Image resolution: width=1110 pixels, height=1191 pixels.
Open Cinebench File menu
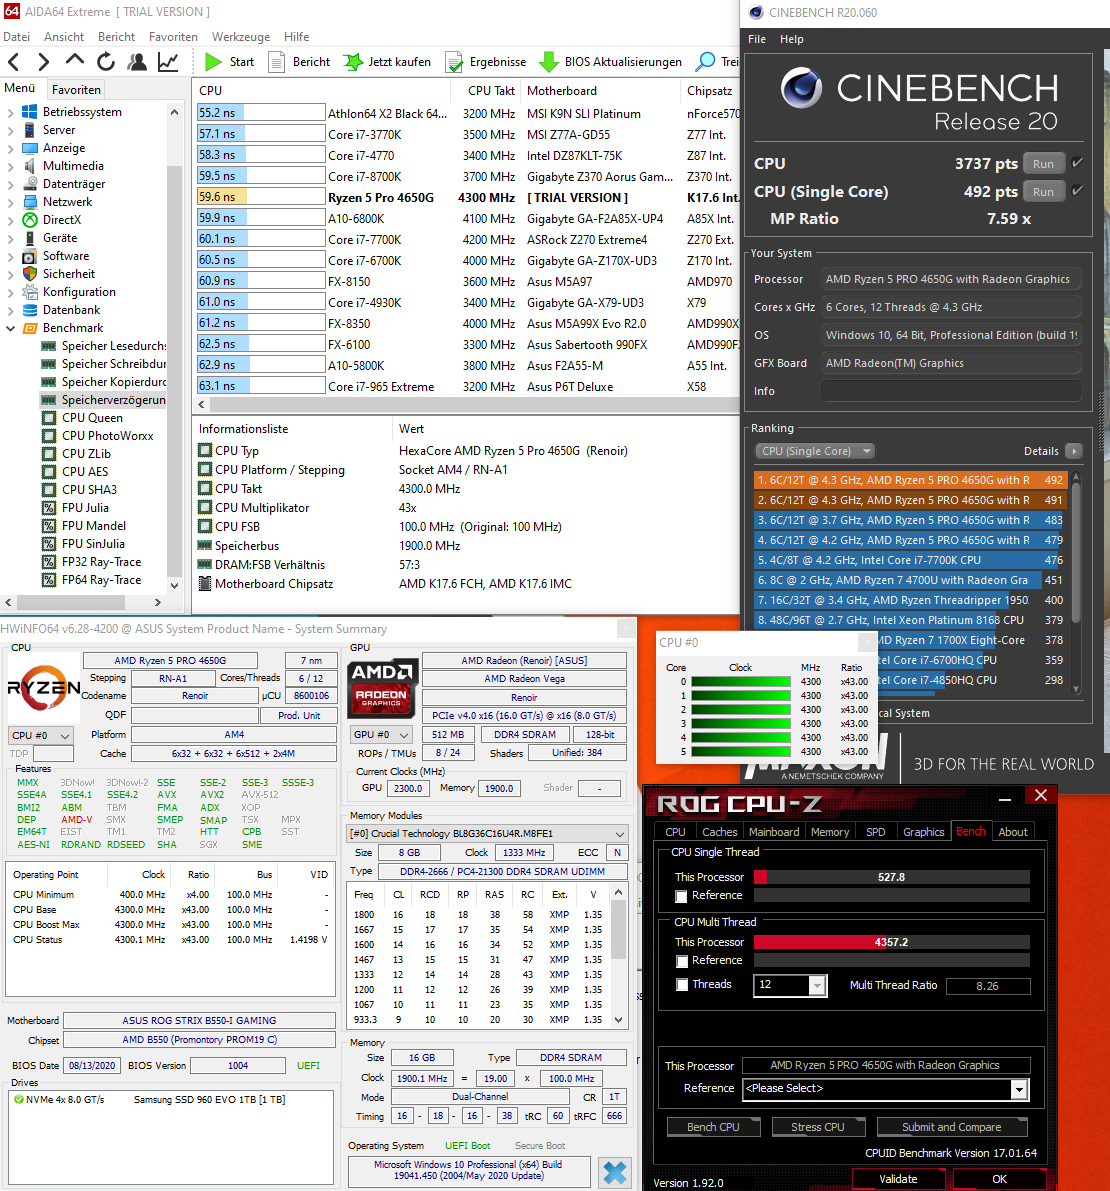757,39
